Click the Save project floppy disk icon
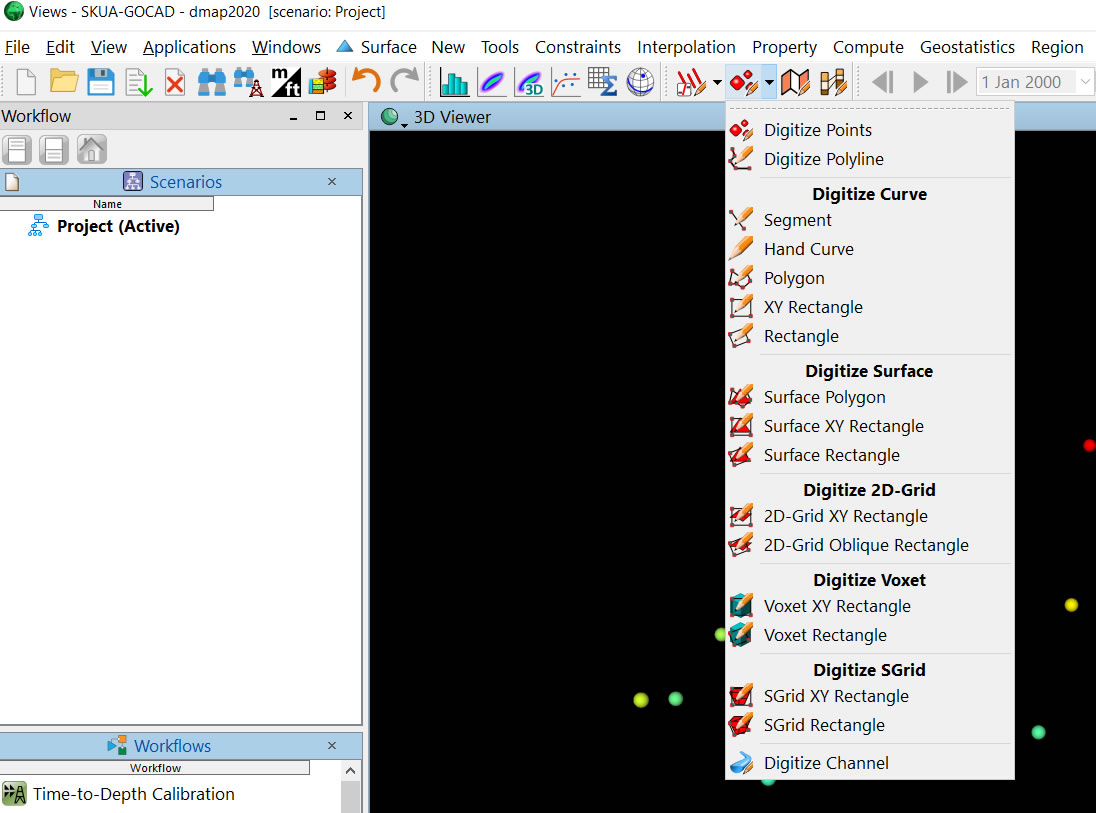The height and width of the screenshot is (813, 1096). 100,82
